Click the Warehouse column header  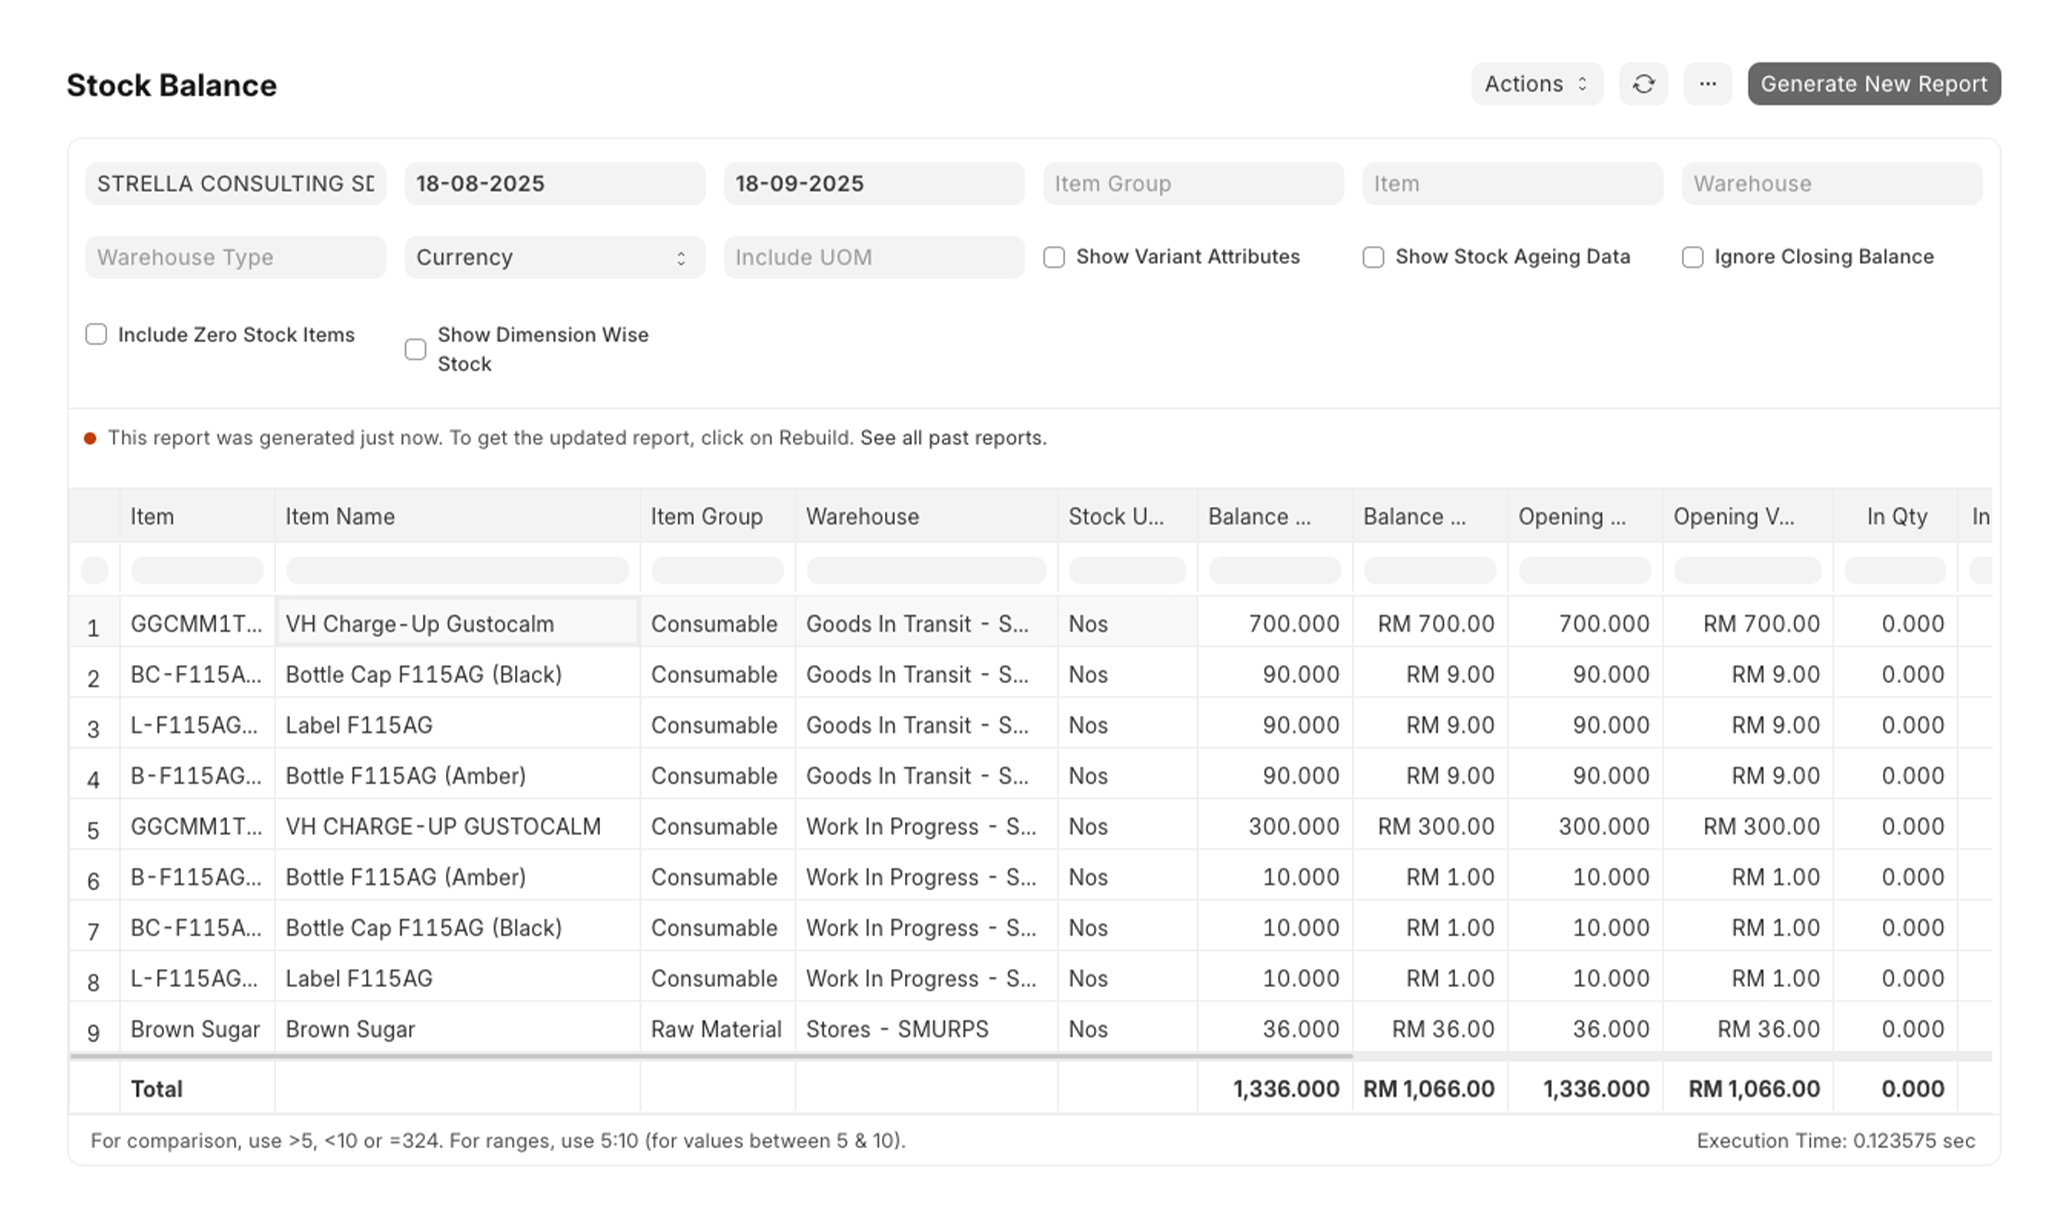(862, 517)
